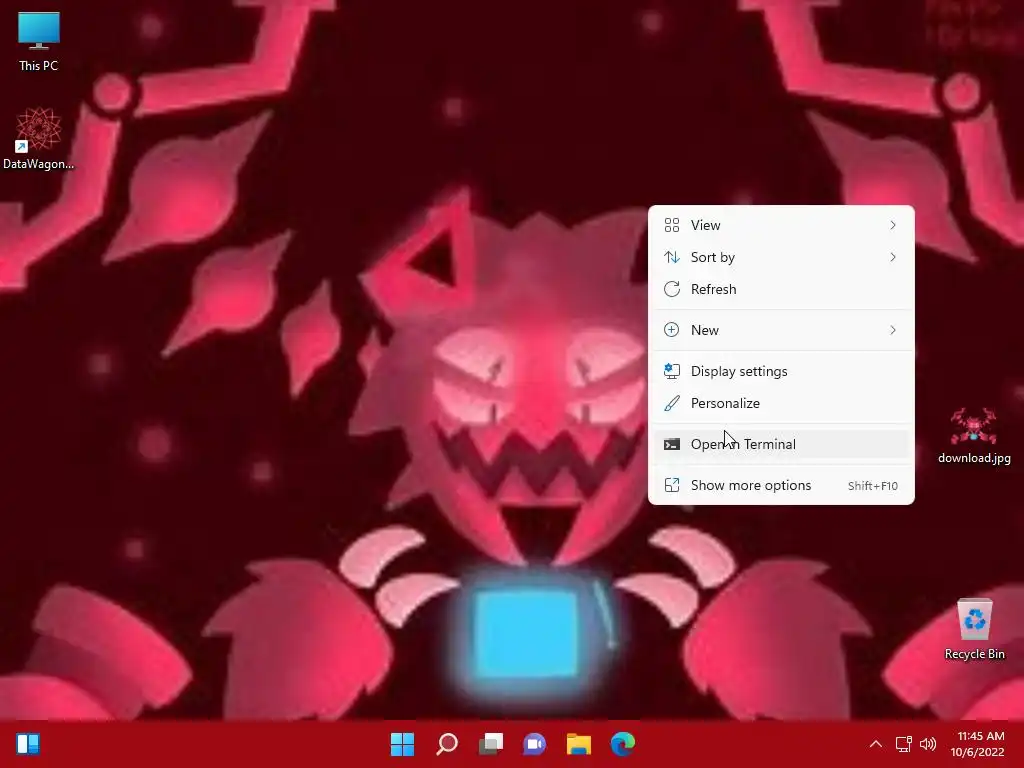Screen dimensions: 1024x768
Task: Open Task View from the taskbar
Action: tap(491, 744)
